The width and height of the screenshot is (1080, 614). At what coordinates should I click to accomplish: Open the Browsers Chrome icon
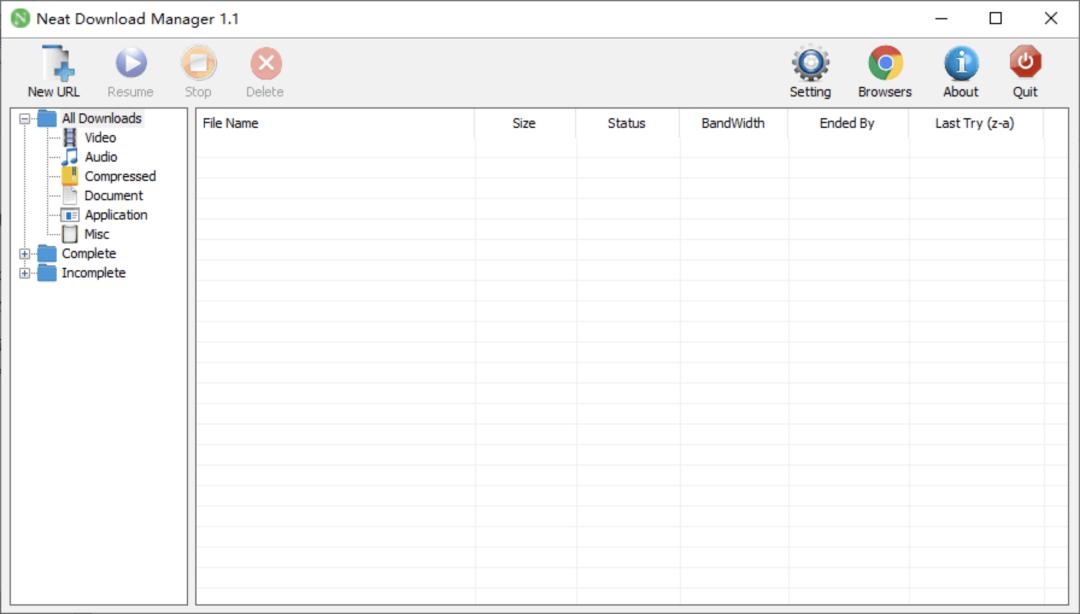point(885,63)
